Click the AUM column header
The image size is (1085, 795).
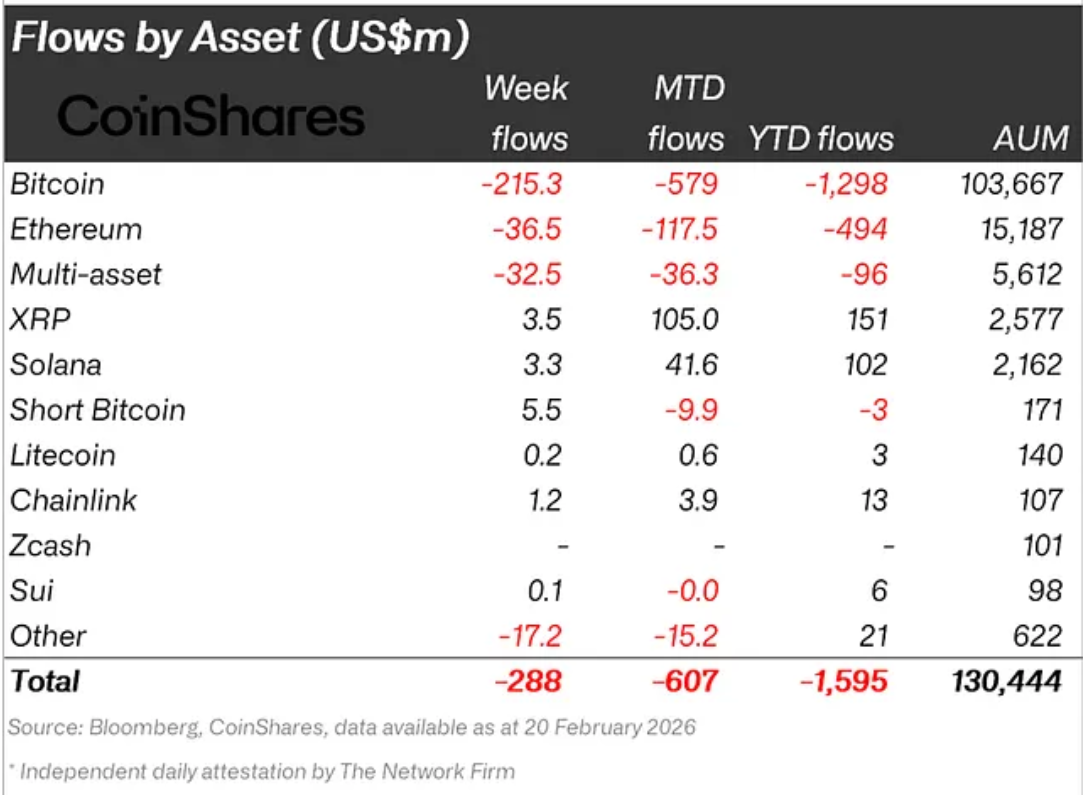(1029, 138)
